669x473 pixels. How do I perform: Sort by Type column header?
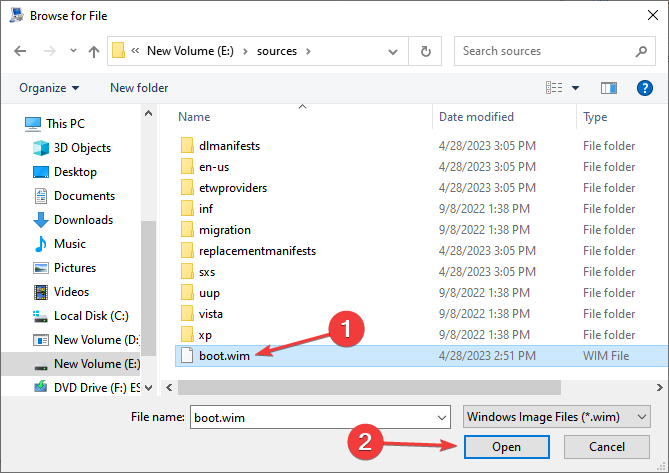595,117
